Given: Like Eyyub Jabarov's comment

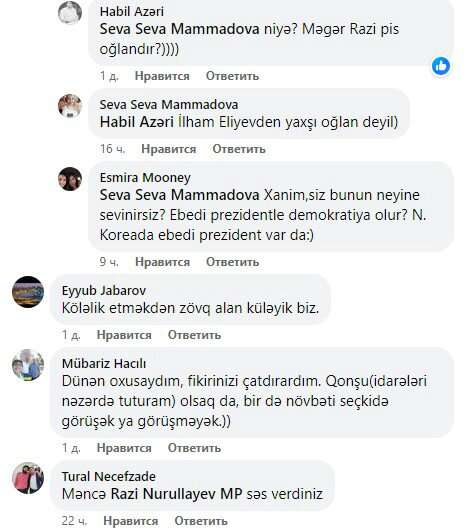Looking at the screenshot, I should pyautogui.click(x=124, y=335).
